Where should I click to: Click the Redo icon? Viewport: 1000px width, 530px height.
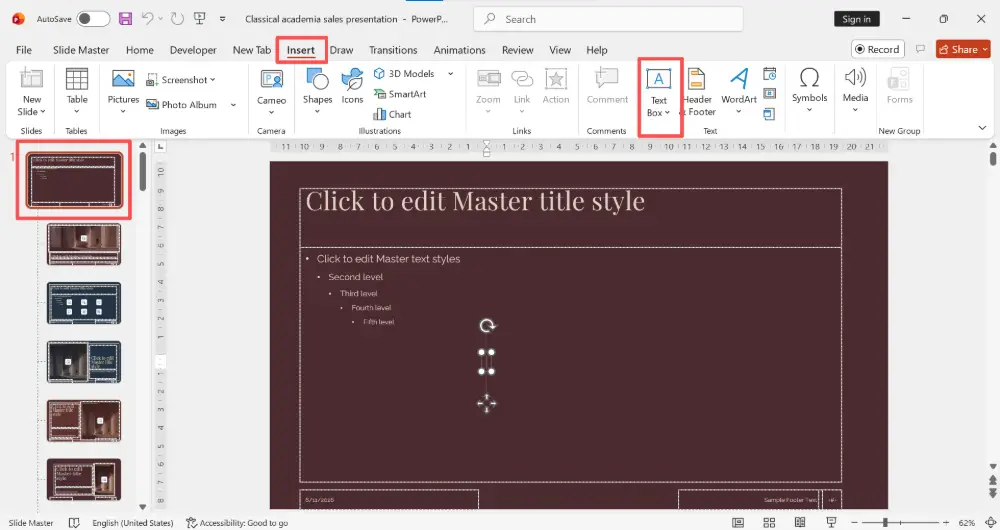pos(177,18)
